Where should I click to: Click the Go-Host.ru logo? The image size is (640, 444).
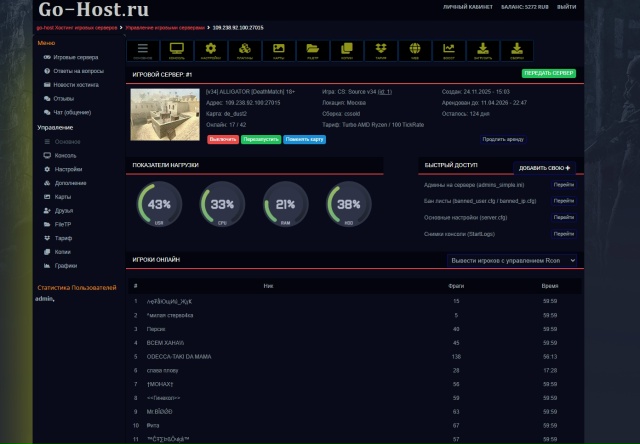tap(93, 9)
